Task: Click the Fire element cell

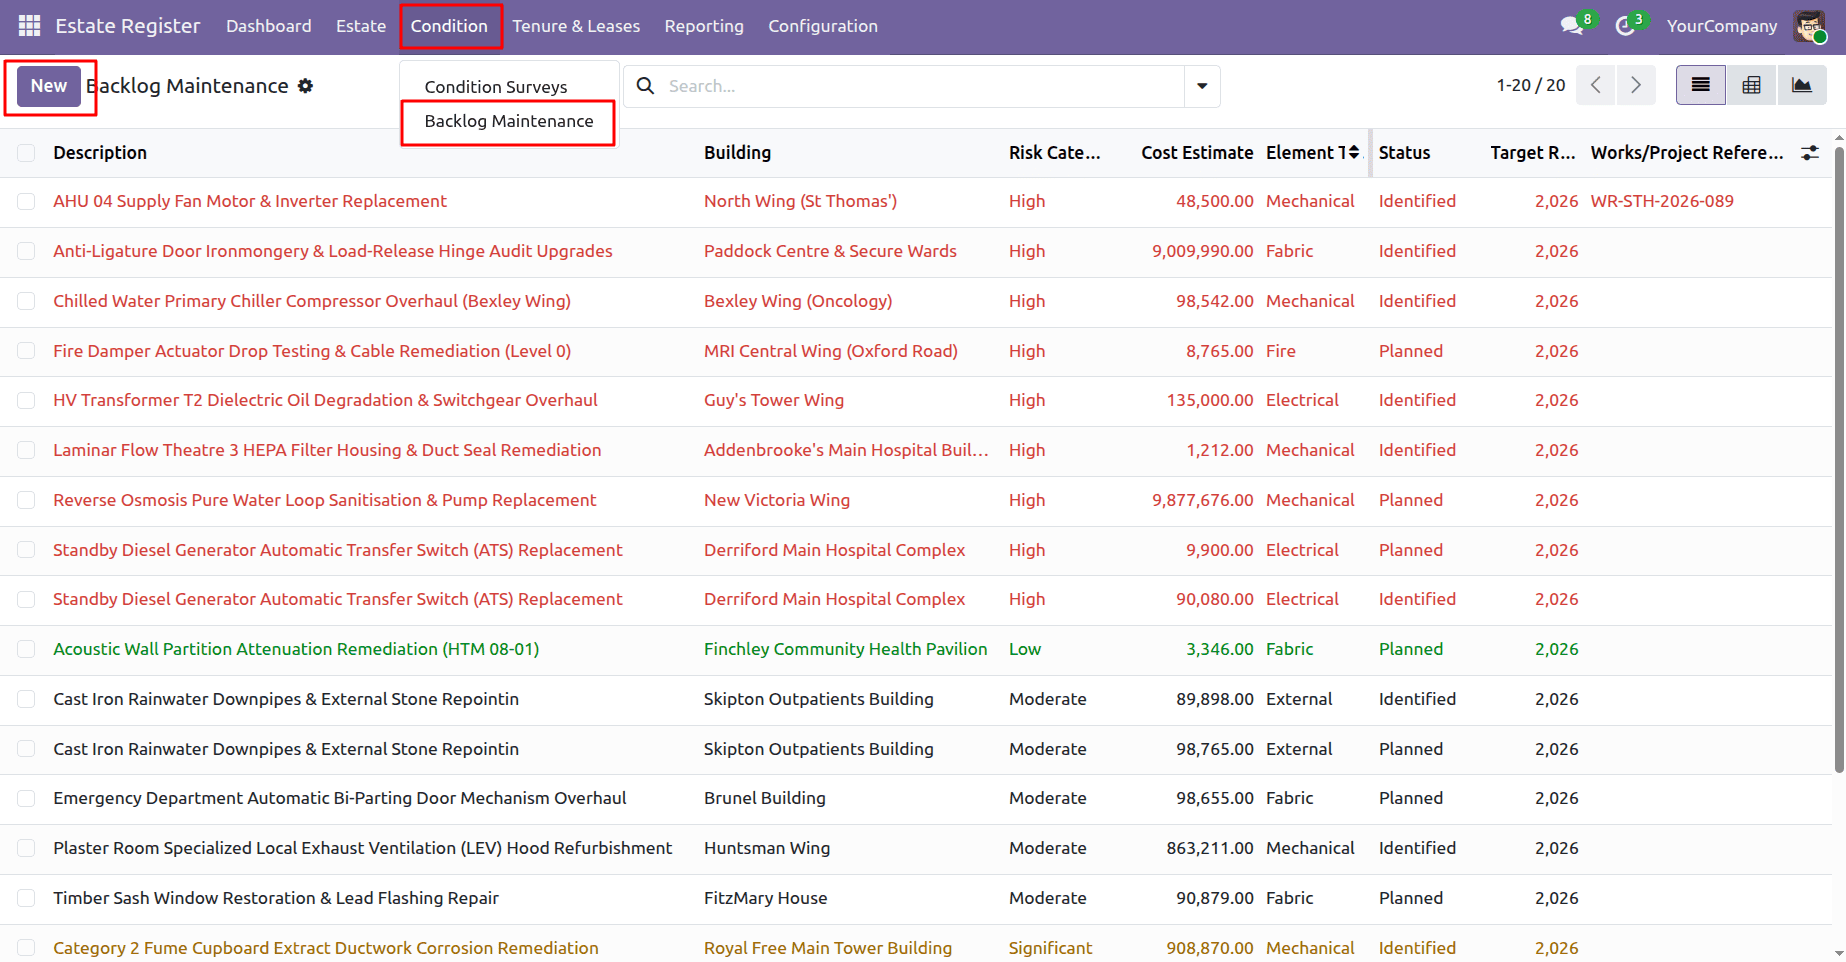Action: [x=1281, y=351]
